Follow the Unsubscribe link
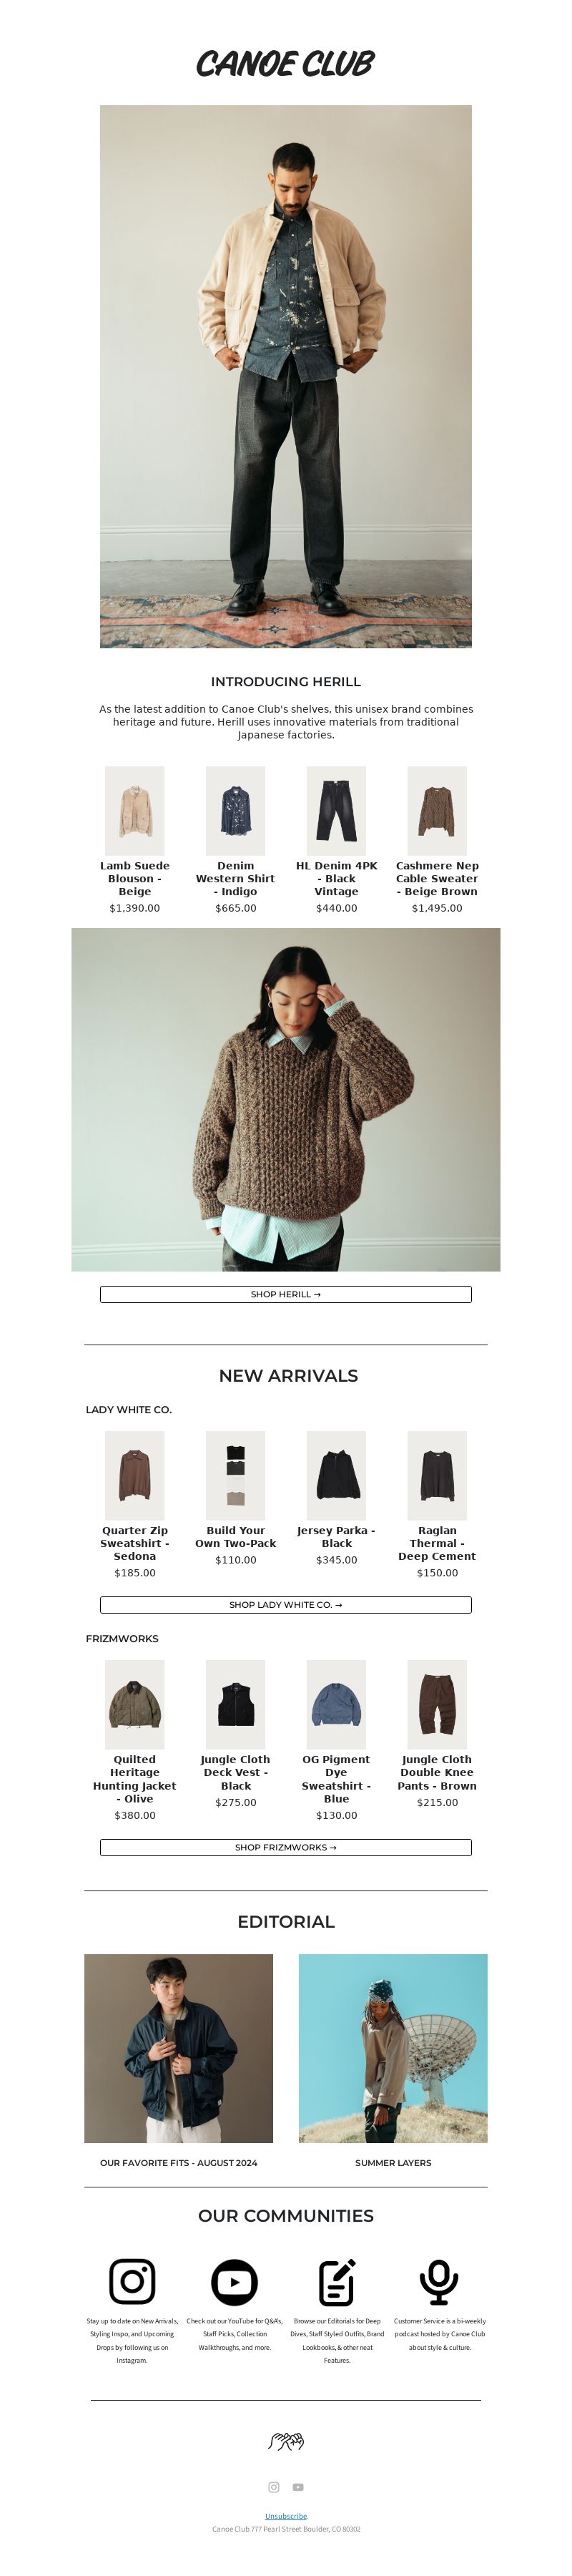Viewport: 572px width, 2576px height. pyautogui.click(x=286, y=2515)
